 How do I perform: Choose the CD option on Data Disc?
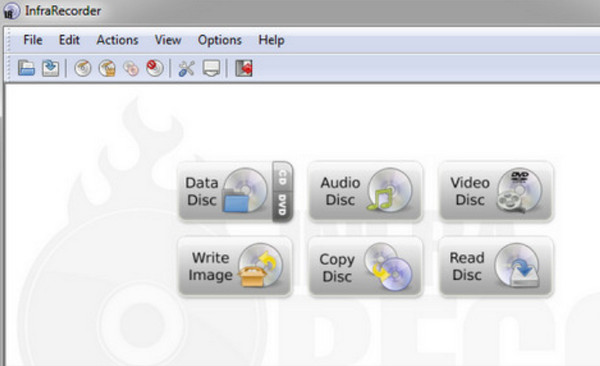pos(282,177)
